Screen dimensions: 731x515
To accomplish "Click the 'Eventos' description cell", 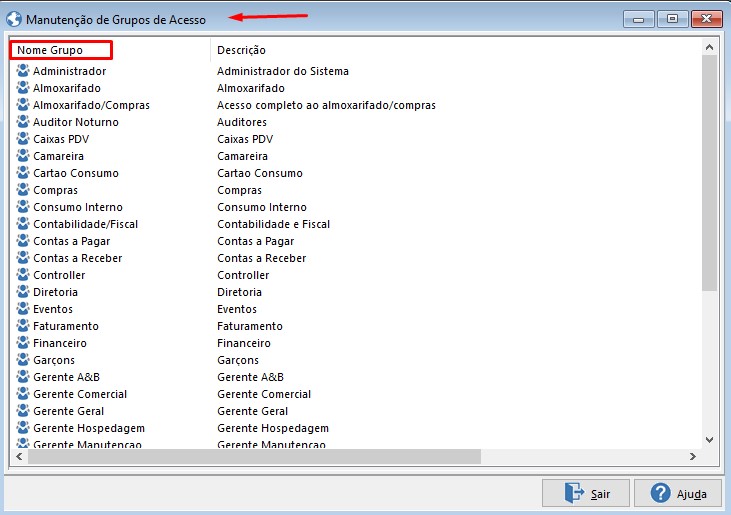I will click(237, 309).
